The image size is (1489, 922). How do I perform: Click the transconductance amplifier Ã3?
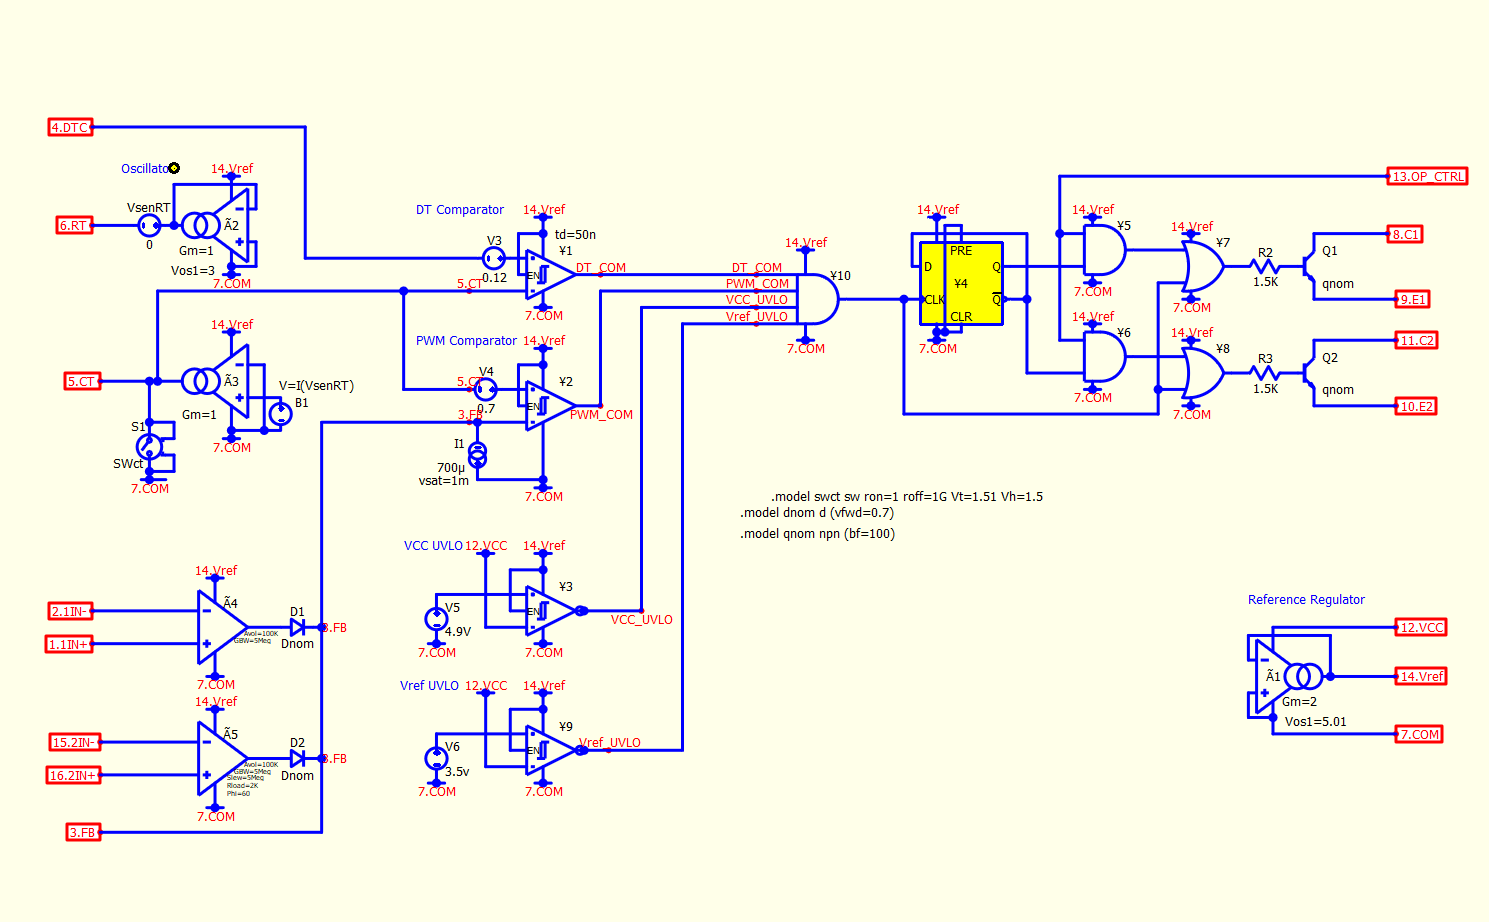[217, 381]
